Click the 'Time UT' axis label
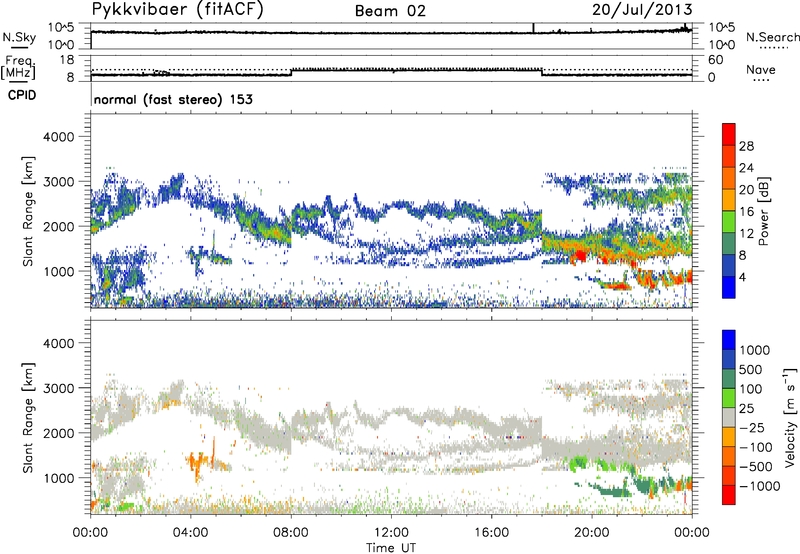The image size is (800, 554). coord(391,548)
